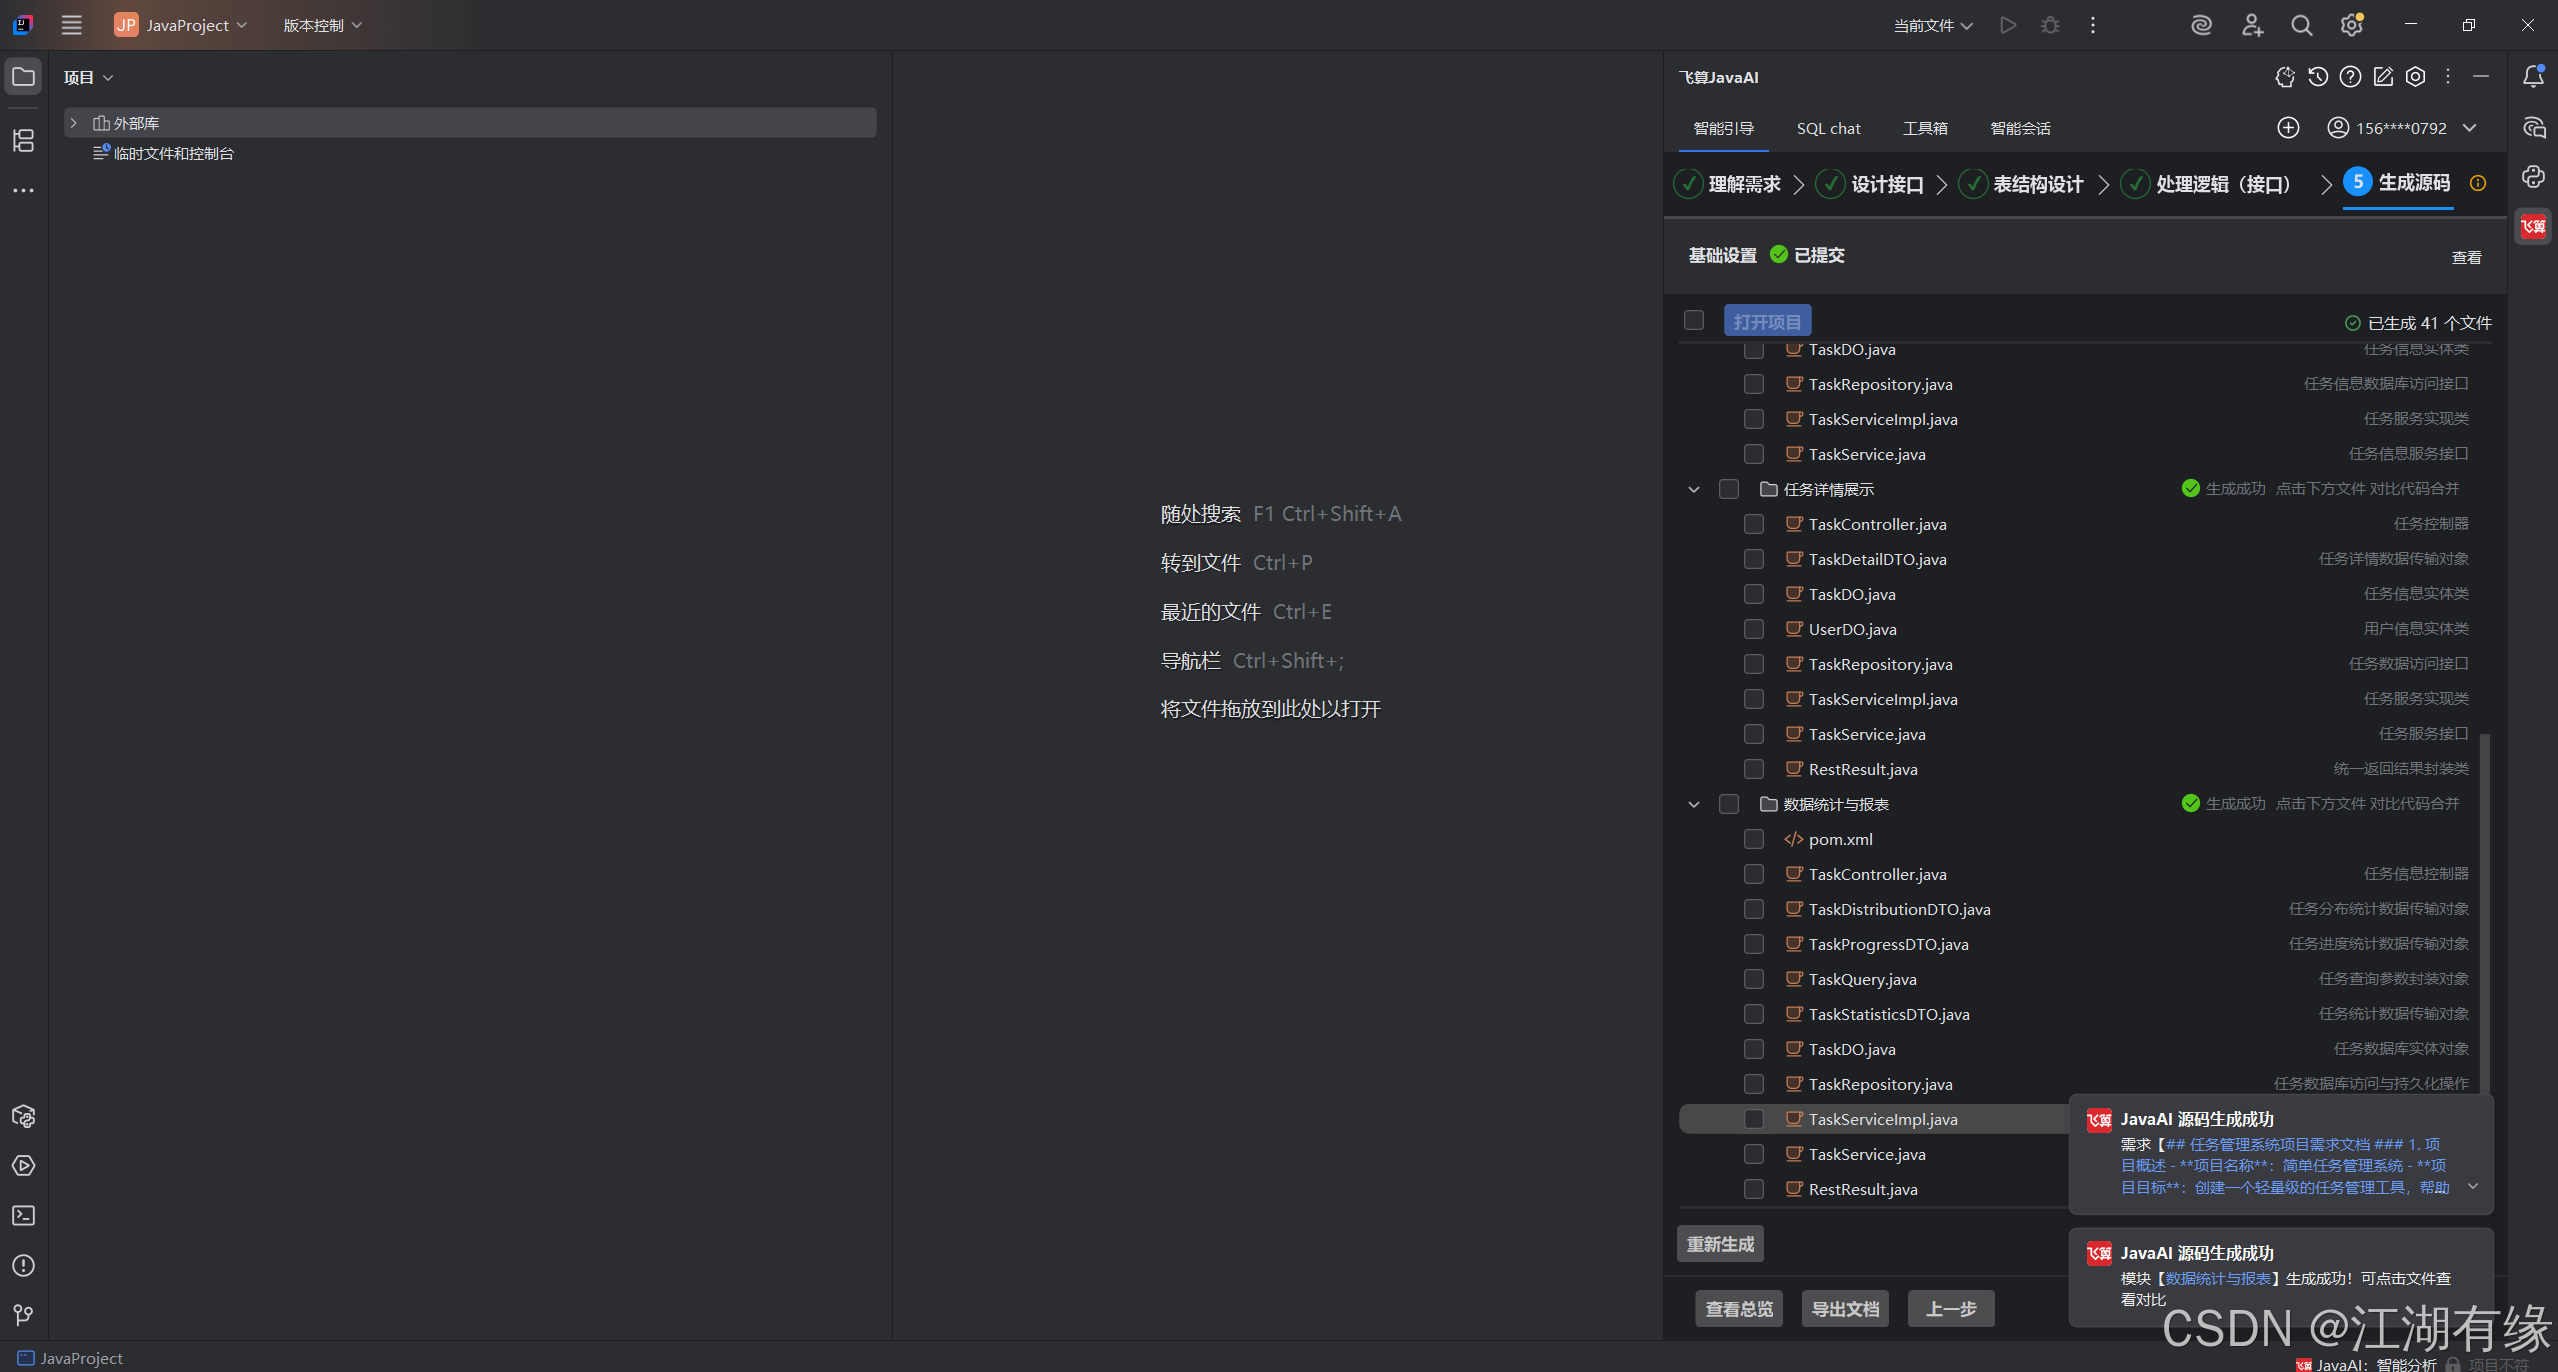
Task: Go to step 理解需求
Action: (1728, 184)
